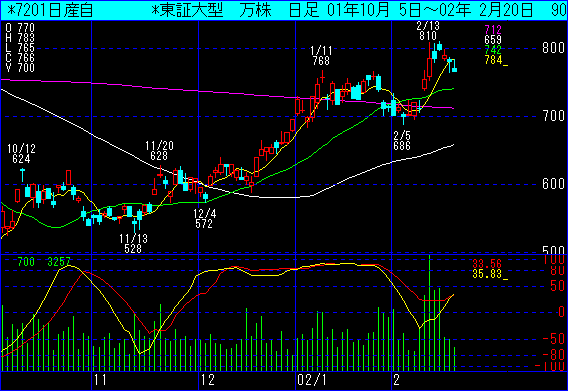Click the red 33.56 oscillator value
Screen dimensions: 568x391
487,264
